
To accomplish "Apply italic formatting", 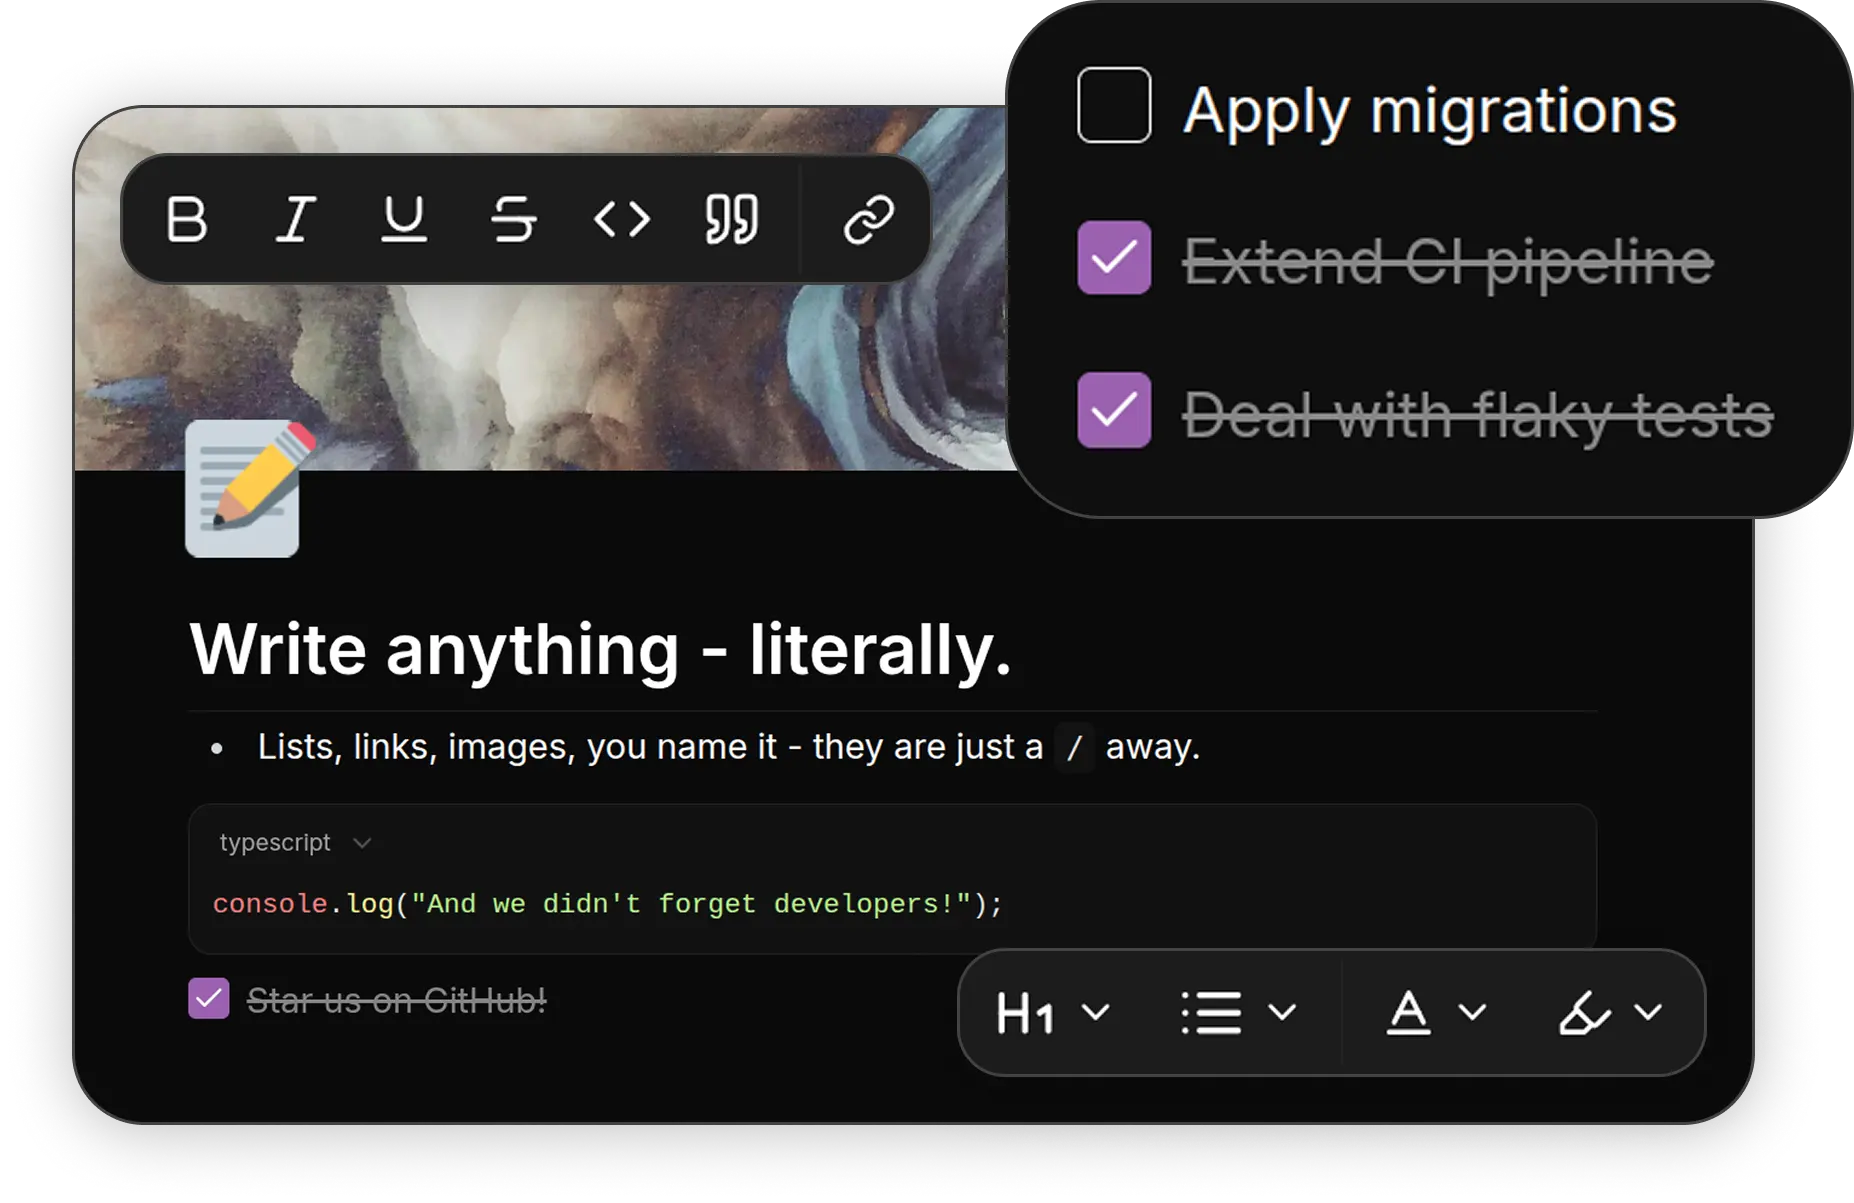I will pyautogui.click(x=296, y=219).
